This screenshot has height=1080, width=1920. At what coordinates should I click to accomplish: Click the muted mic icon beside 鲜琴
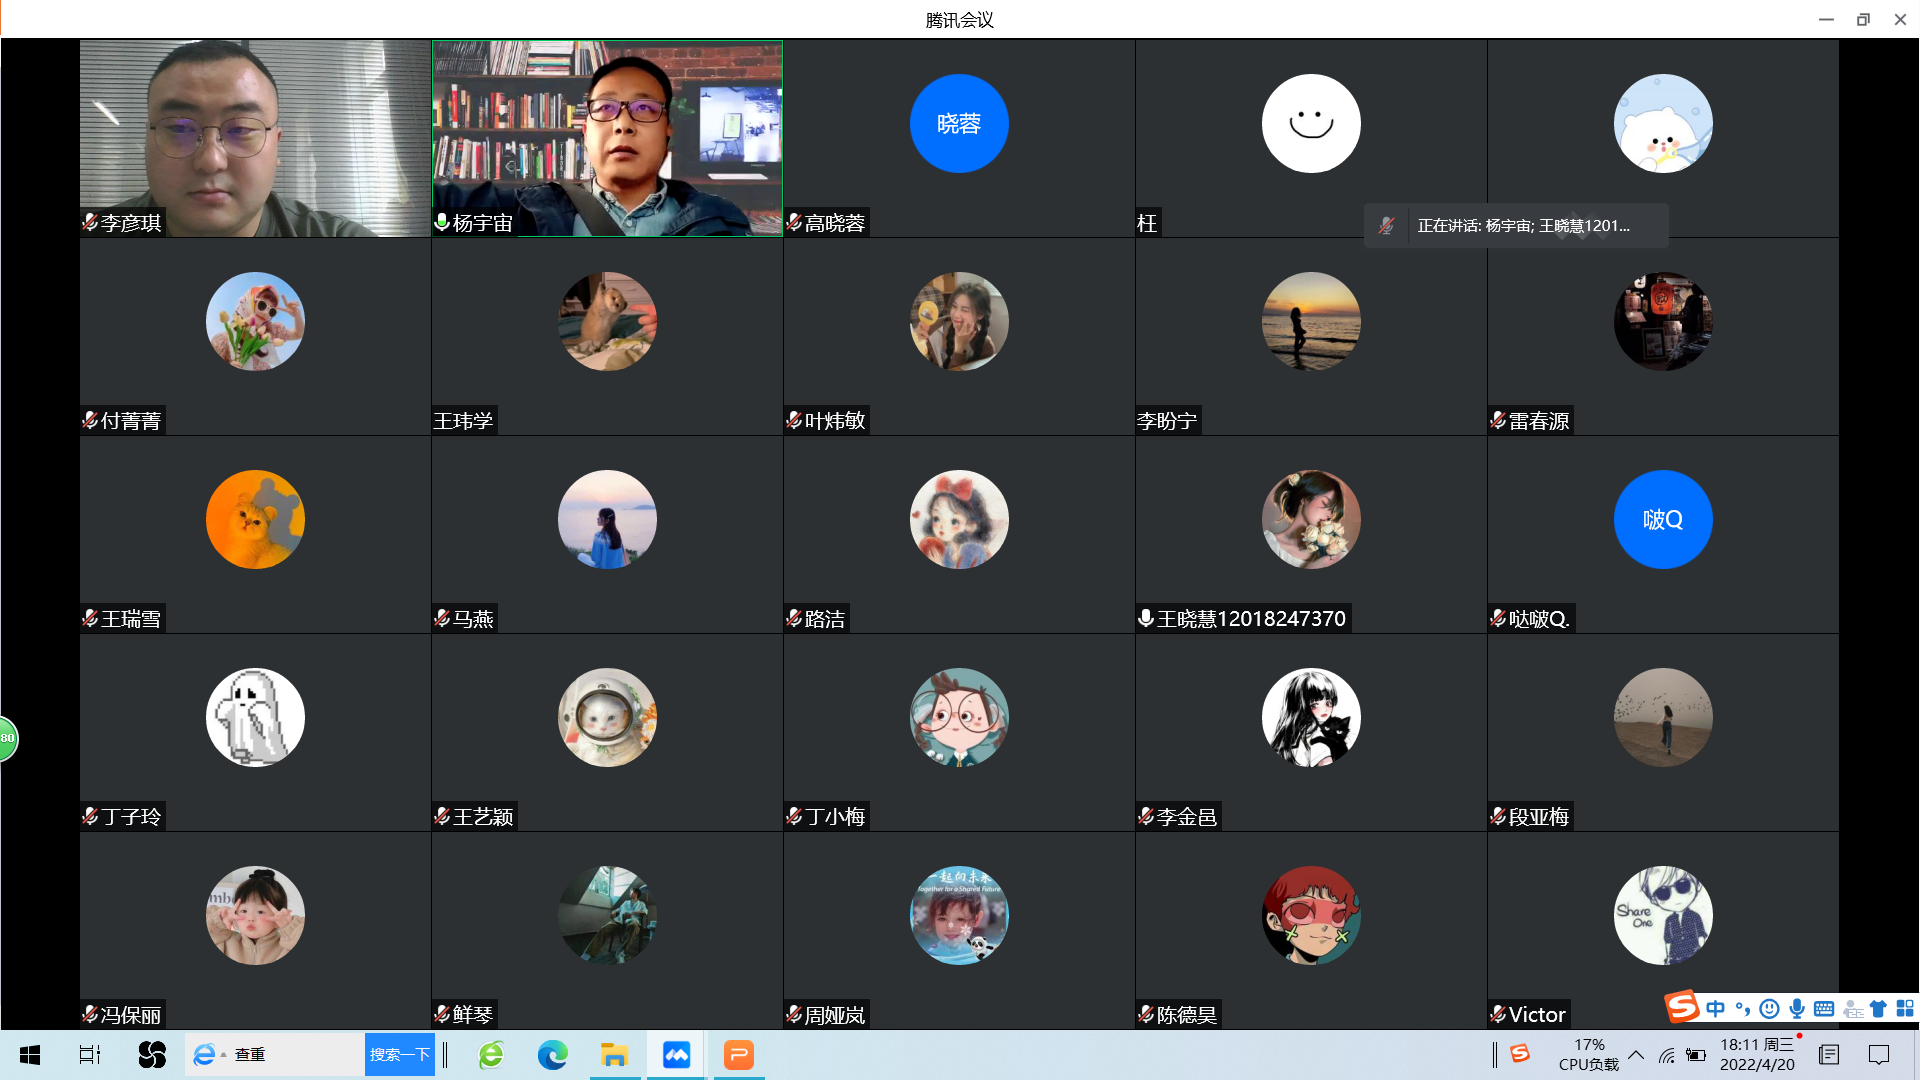pyautogui.click(x=442, y=1015)
